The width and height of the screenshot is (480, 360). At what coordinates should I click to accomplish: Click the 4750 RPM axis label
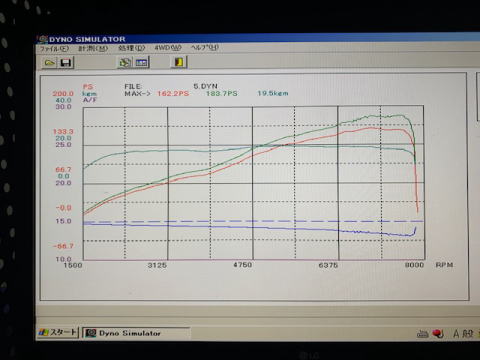pos(242,265)
